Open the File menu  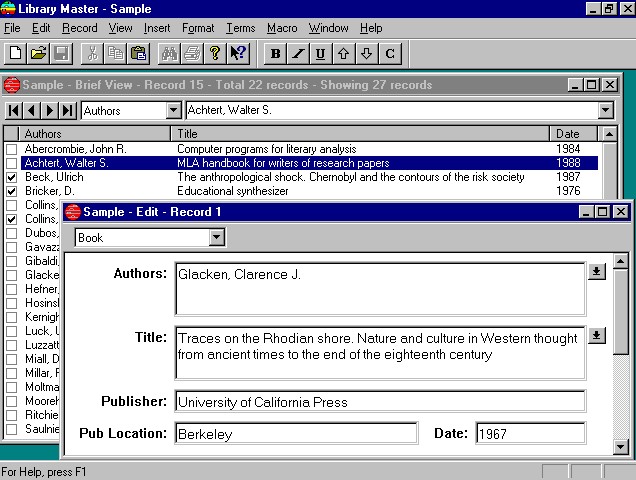12,28
